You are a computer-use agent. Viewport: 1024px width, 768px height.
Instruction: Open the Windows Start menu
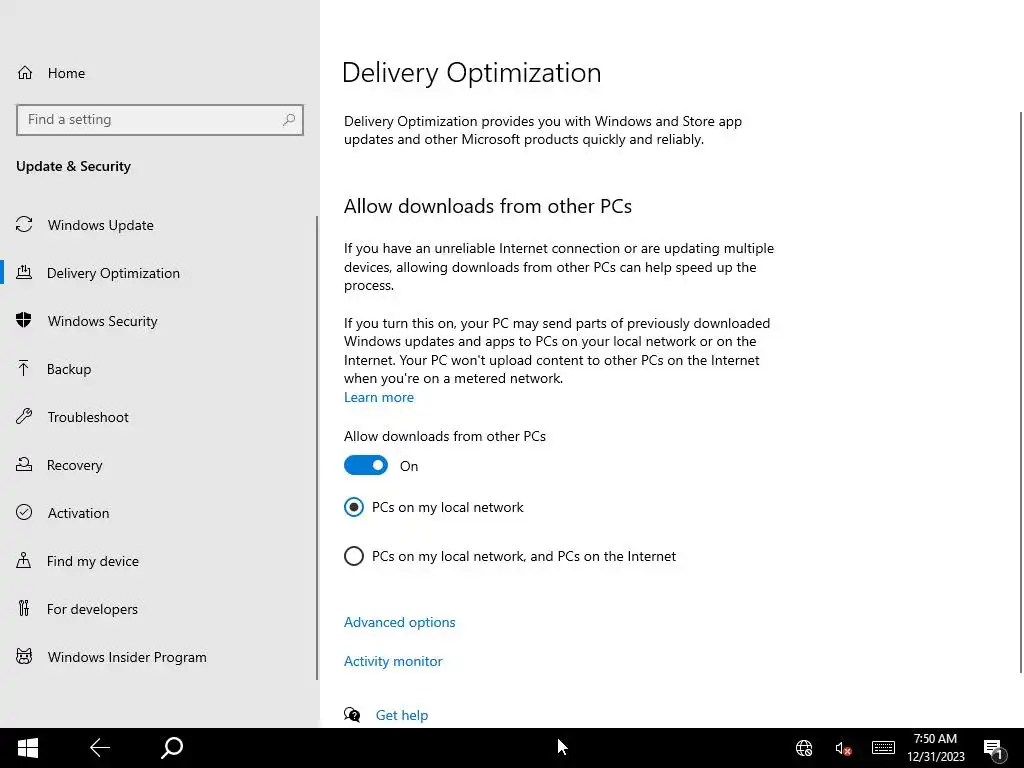tap(27, 748)
